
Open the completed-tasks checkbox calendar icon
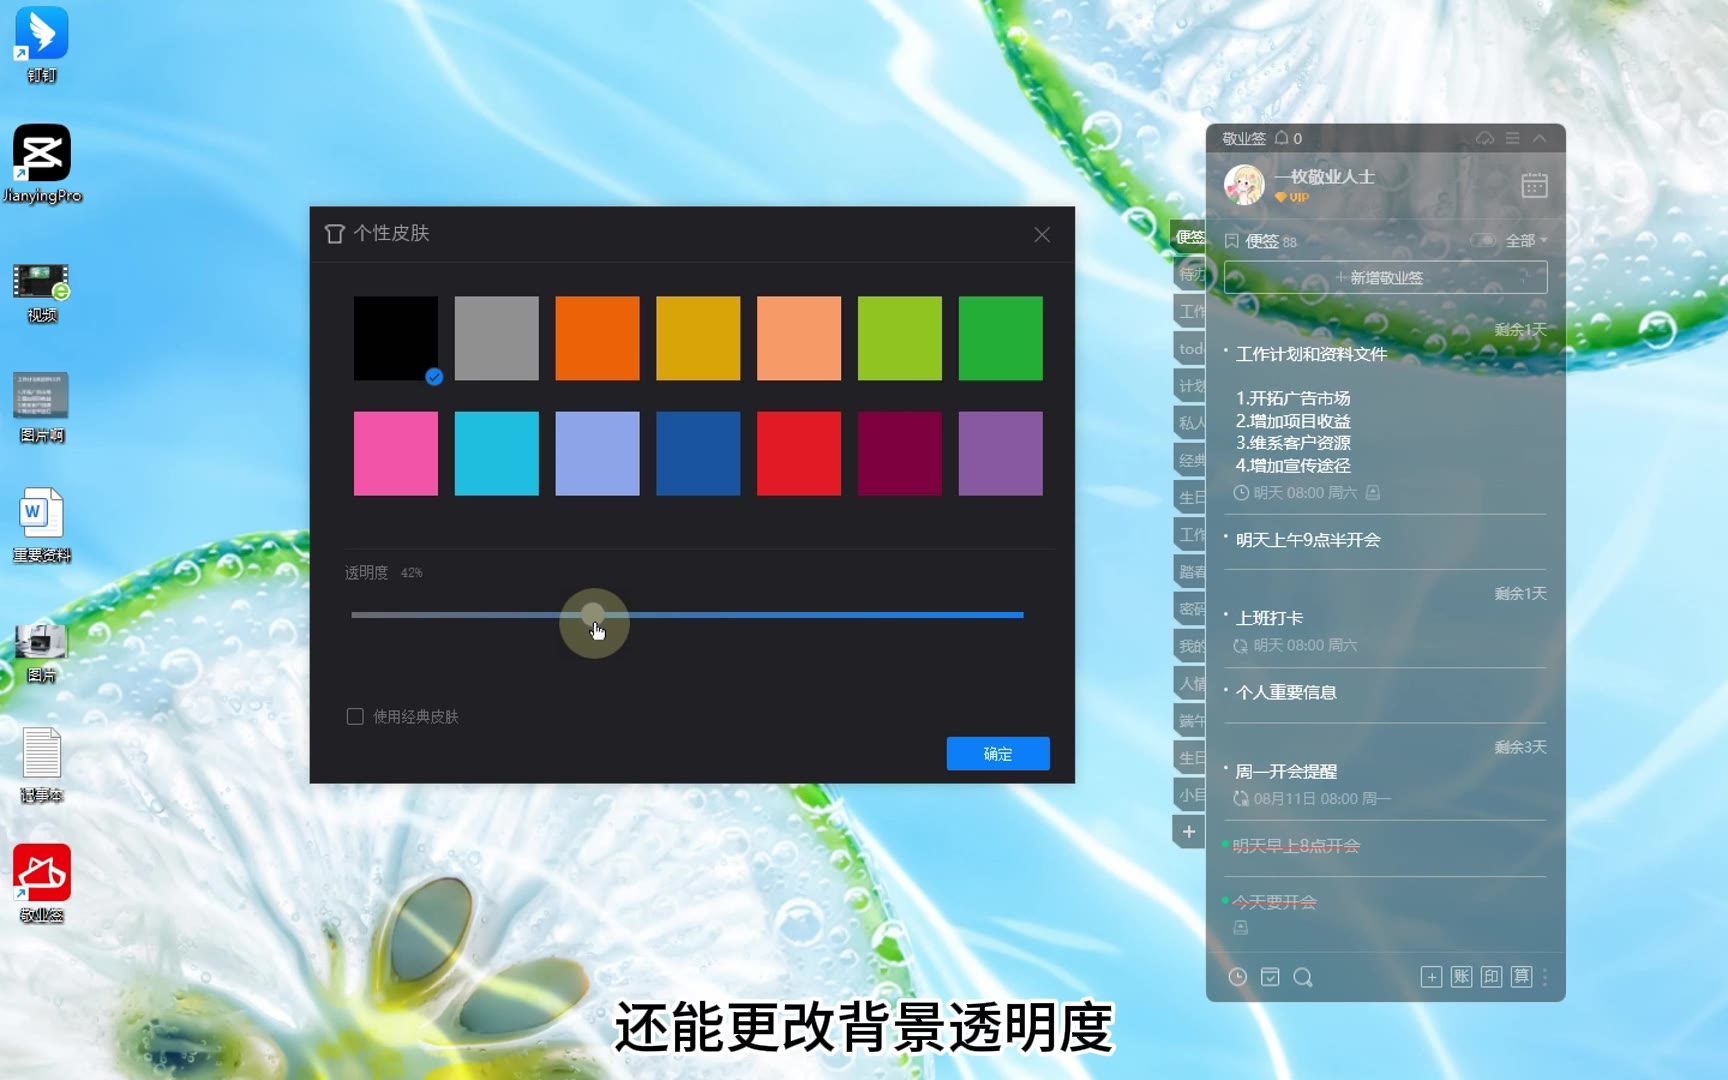(1270, 977)
